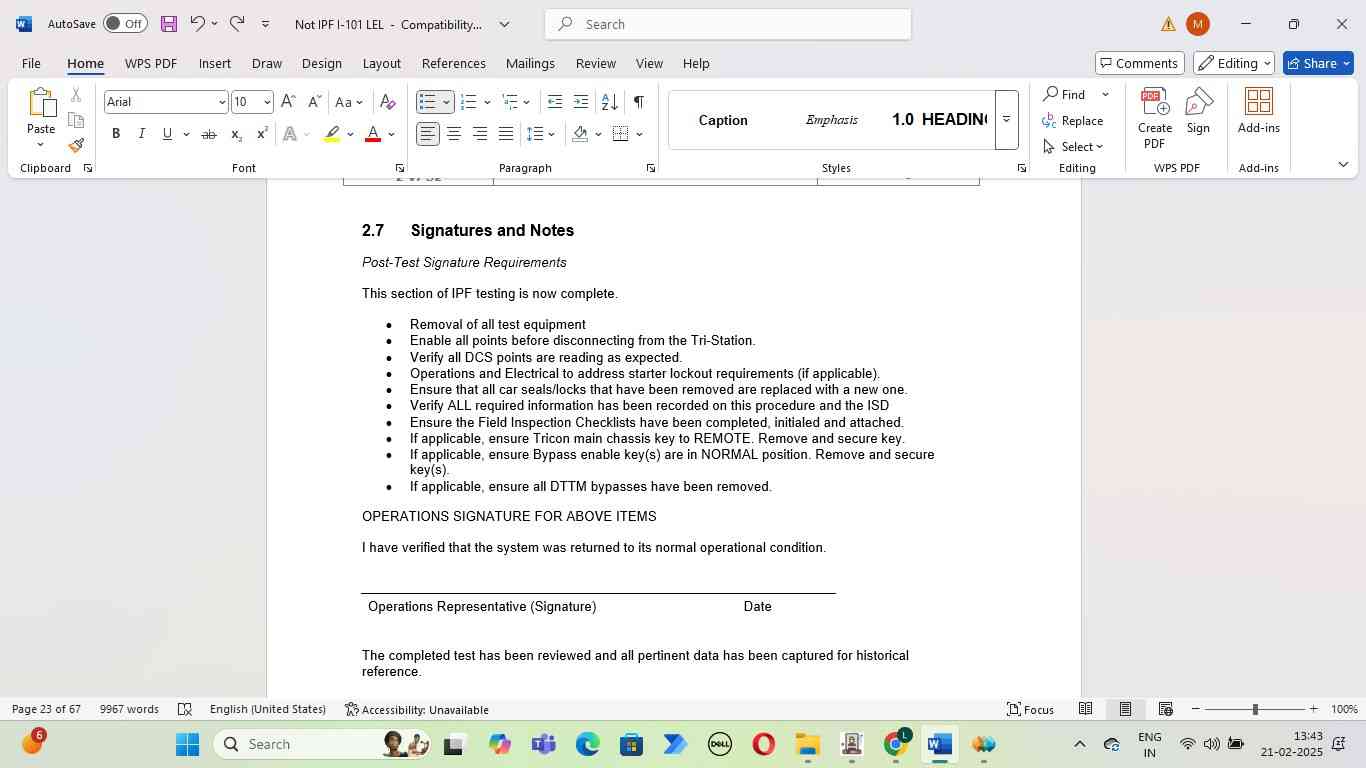Align paragraph to the right
Image resolution: width=1366 pixels, height=768 pixels.
[x=480, y=134]
